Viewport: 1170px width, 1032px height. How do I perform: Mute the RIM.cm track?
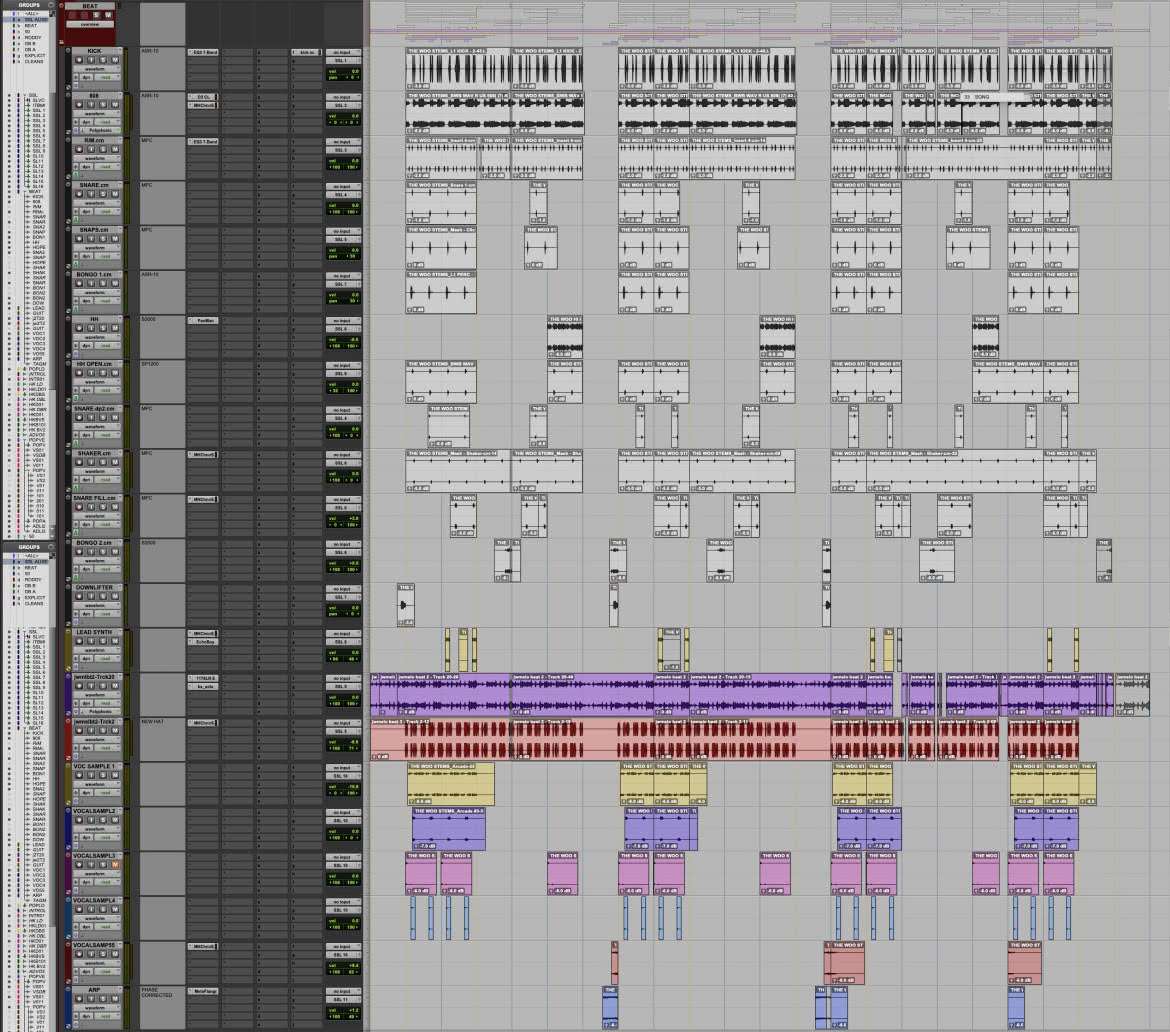click(x=115, y=149)
